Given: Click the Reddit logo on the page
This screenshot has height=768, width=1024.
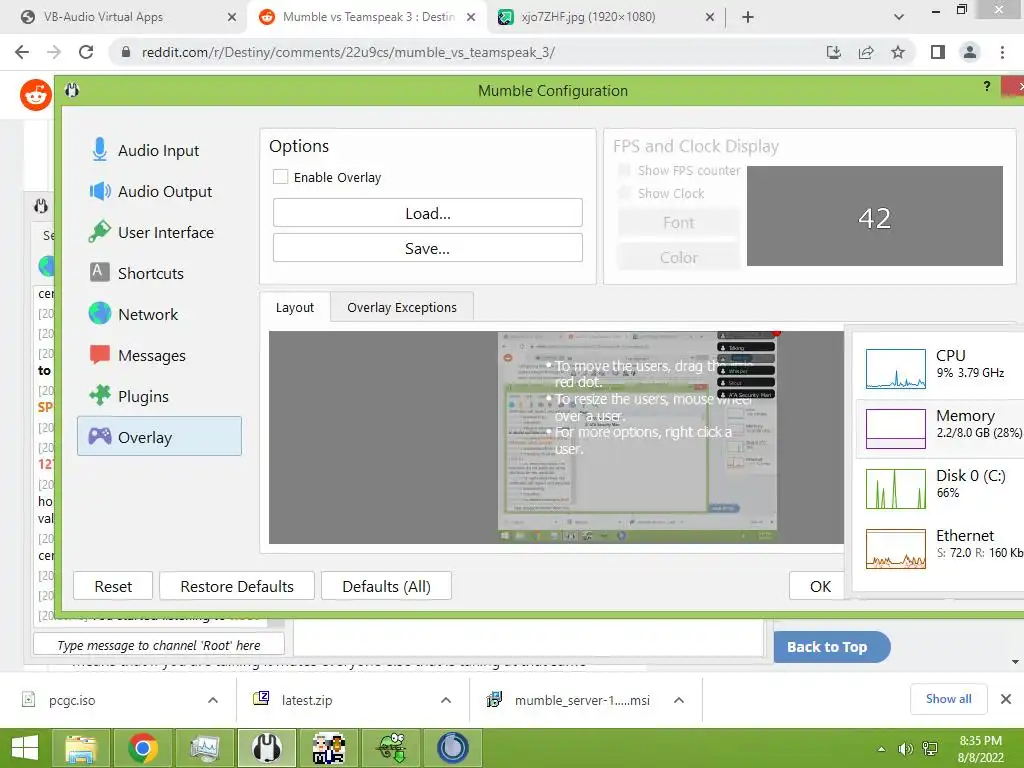Looking at the screenshot, I should pos(35,95).
